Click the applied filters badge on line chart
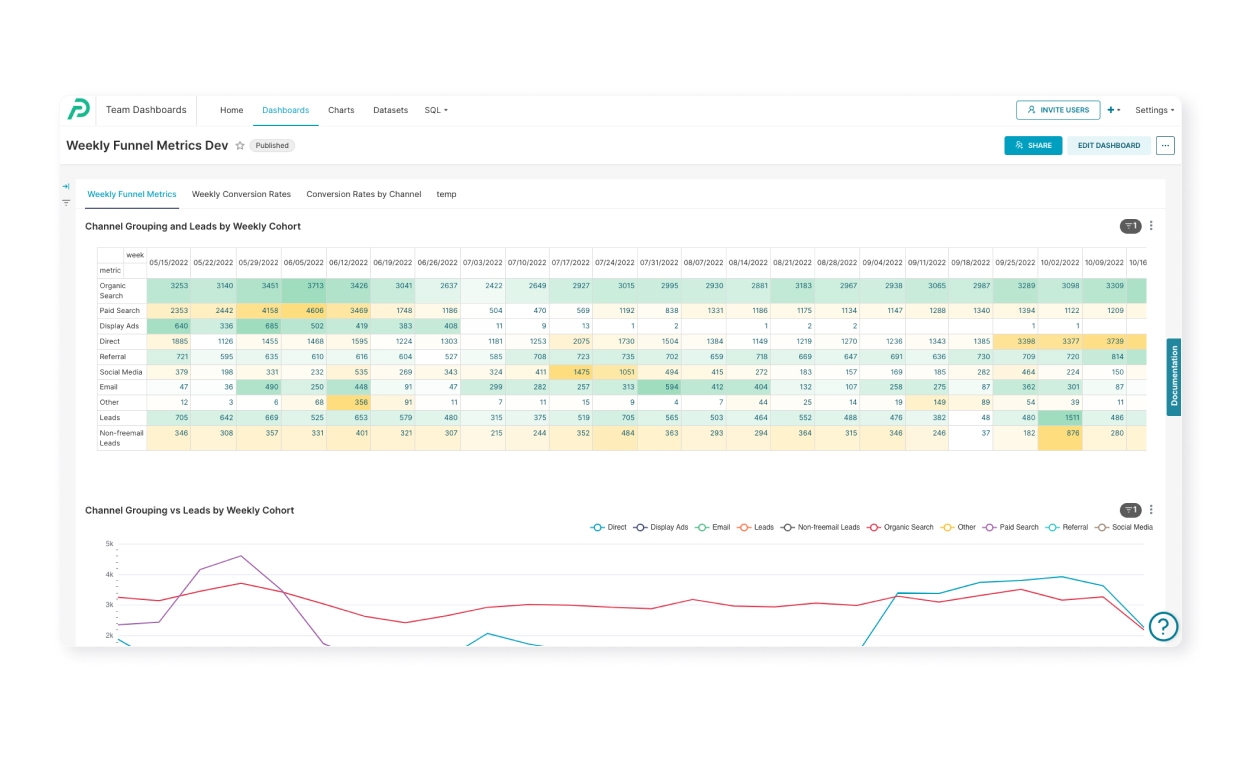The height and width of the screenshot is (778, 1243). coord(1130,510)
